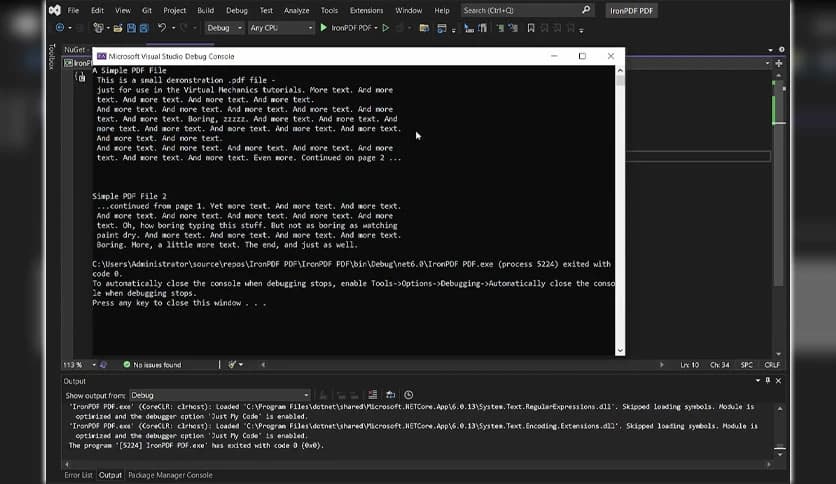
Task: Click the increase indent icon
Action: pos(513,28)
